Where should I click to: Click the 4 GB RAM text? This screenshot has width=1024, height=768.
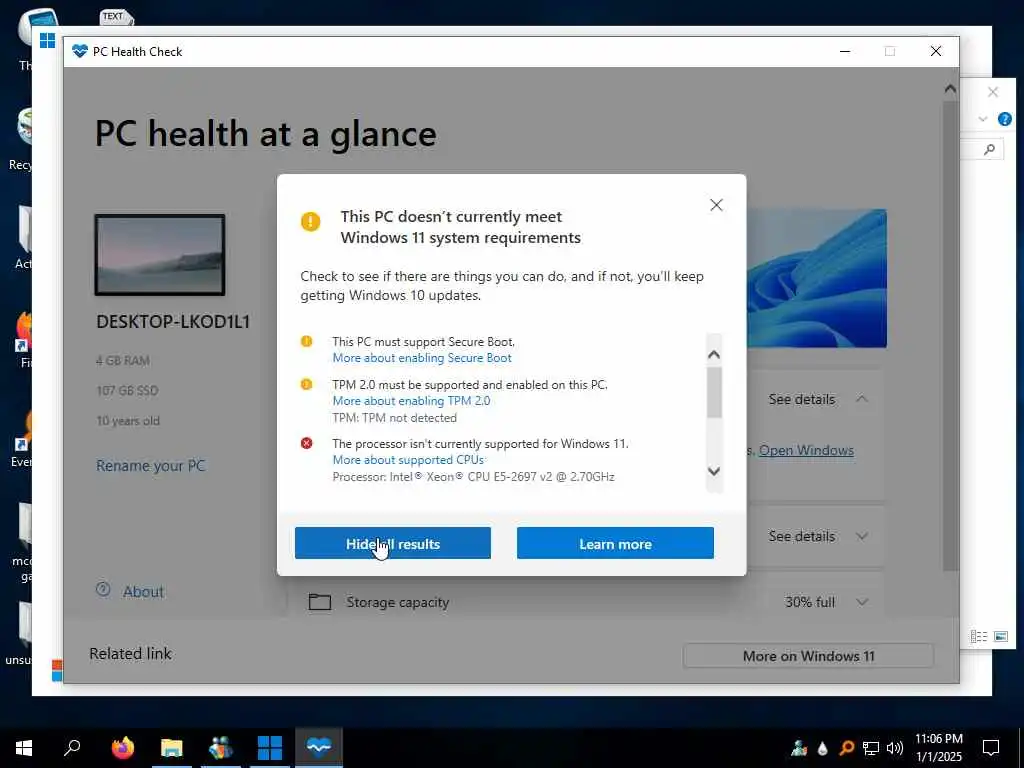pos(123,360)
